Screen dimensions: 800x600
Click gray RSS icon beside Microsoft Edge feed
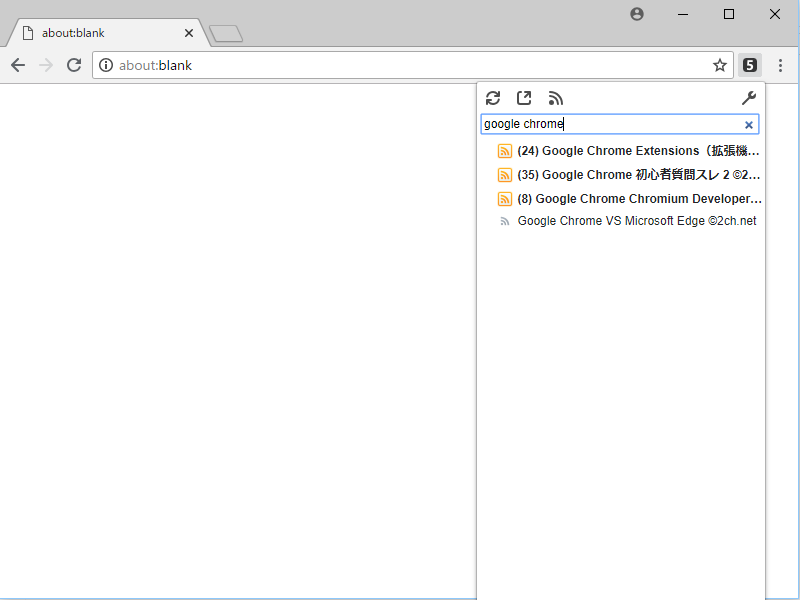[x=505, y=221]
